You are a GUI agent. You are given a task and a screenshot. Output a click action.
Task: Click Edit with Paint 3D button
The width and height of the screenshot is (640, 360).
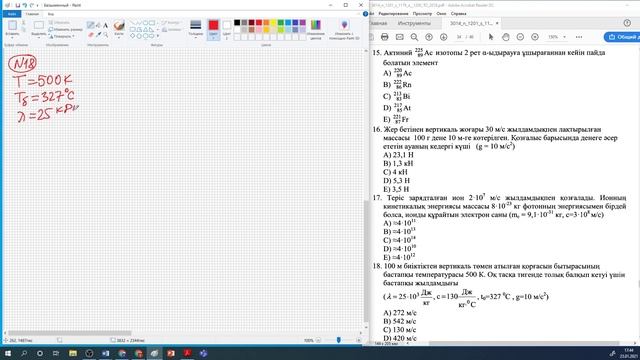click(x=344, y=29)
